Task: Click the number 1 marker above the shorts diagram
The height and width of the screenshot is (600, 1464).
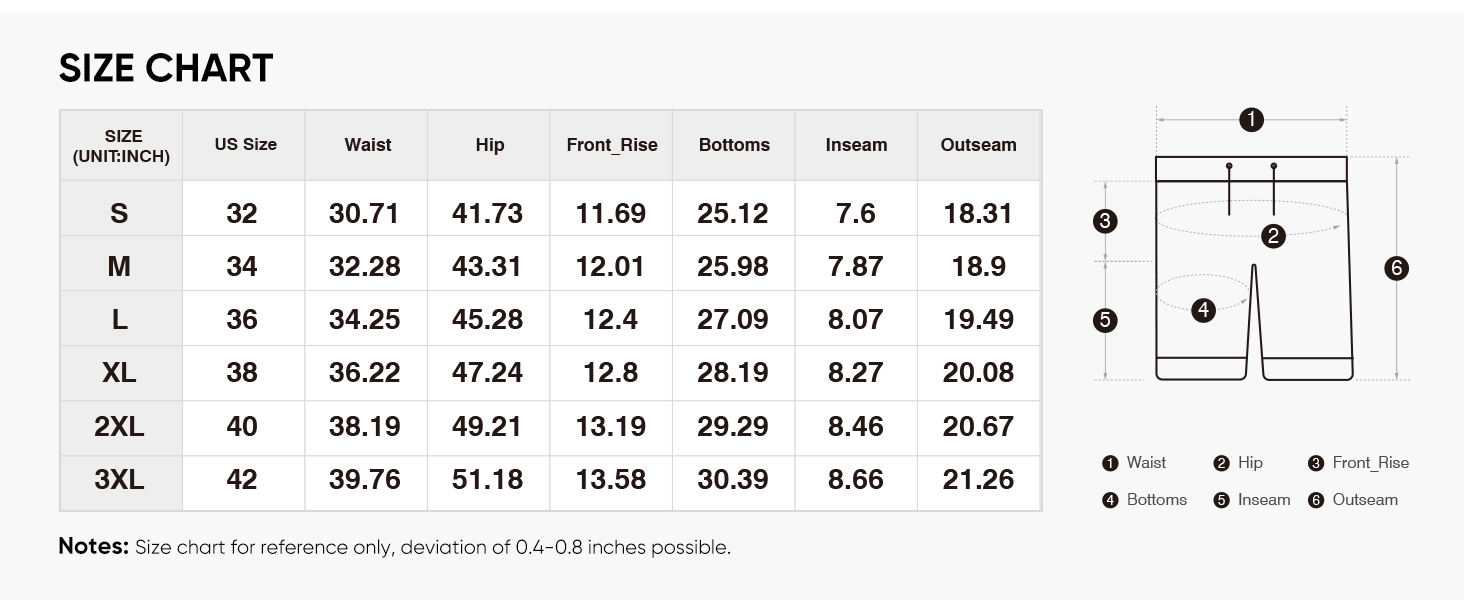Action: (1251, 120)
